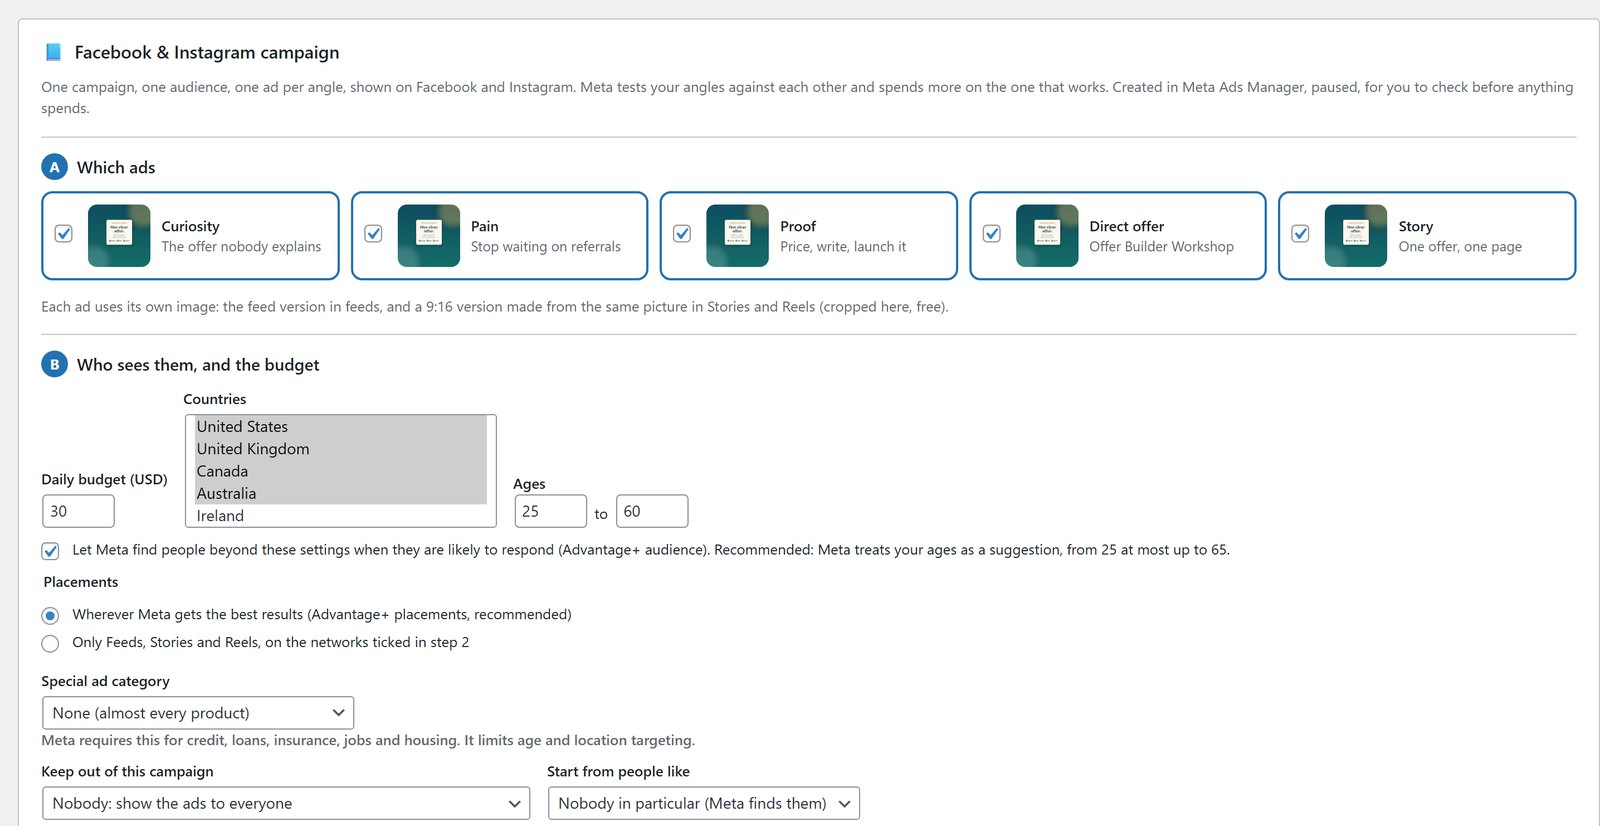This screenshot has height=826, width=1600.
Task: Select United Kingdom in the Countries list
Action: 340,449
